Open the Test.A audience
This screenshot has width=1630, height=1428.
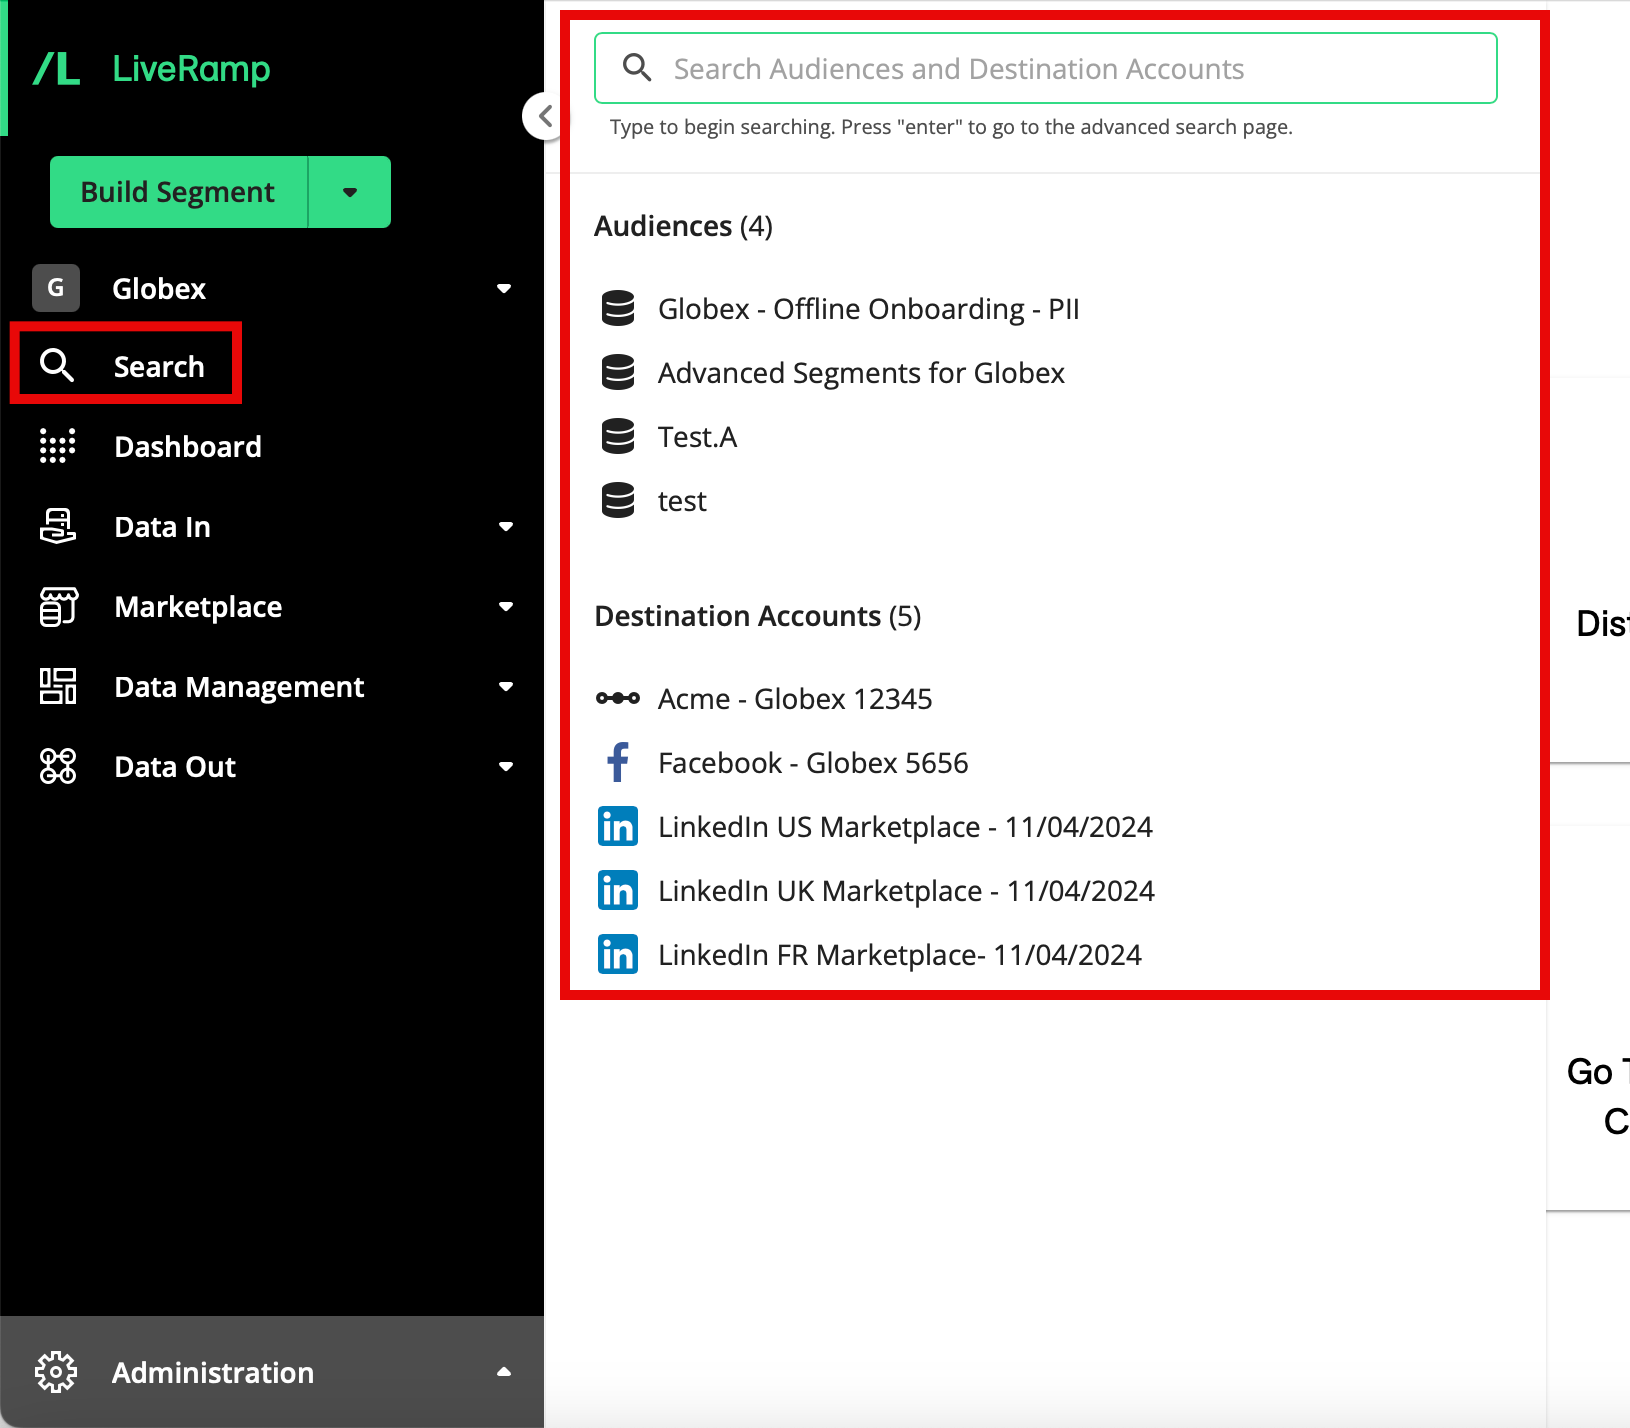pyautogui.click(x=697, y=437)
